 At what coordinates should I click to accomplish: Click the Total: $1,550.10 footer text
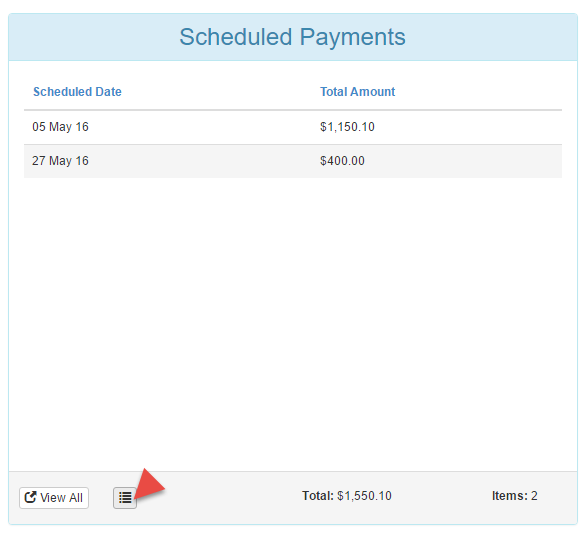coord(347,496)
